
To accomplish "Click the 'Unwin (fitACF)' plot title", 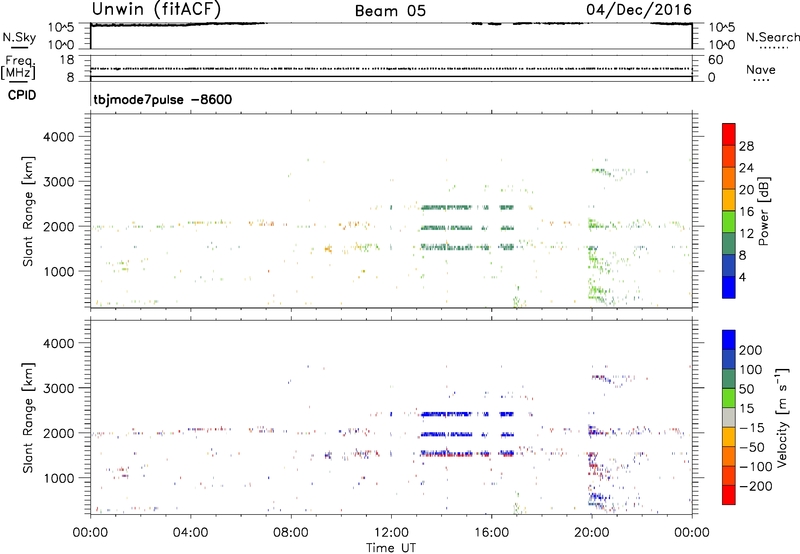I will pos(156,10).
